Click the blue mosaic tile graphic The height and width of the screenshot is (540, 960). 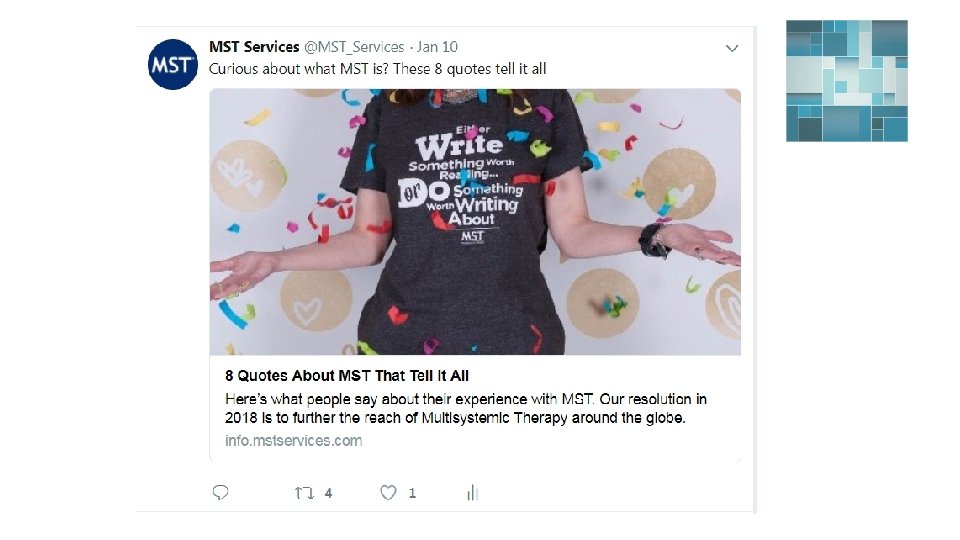pos(846,80)
